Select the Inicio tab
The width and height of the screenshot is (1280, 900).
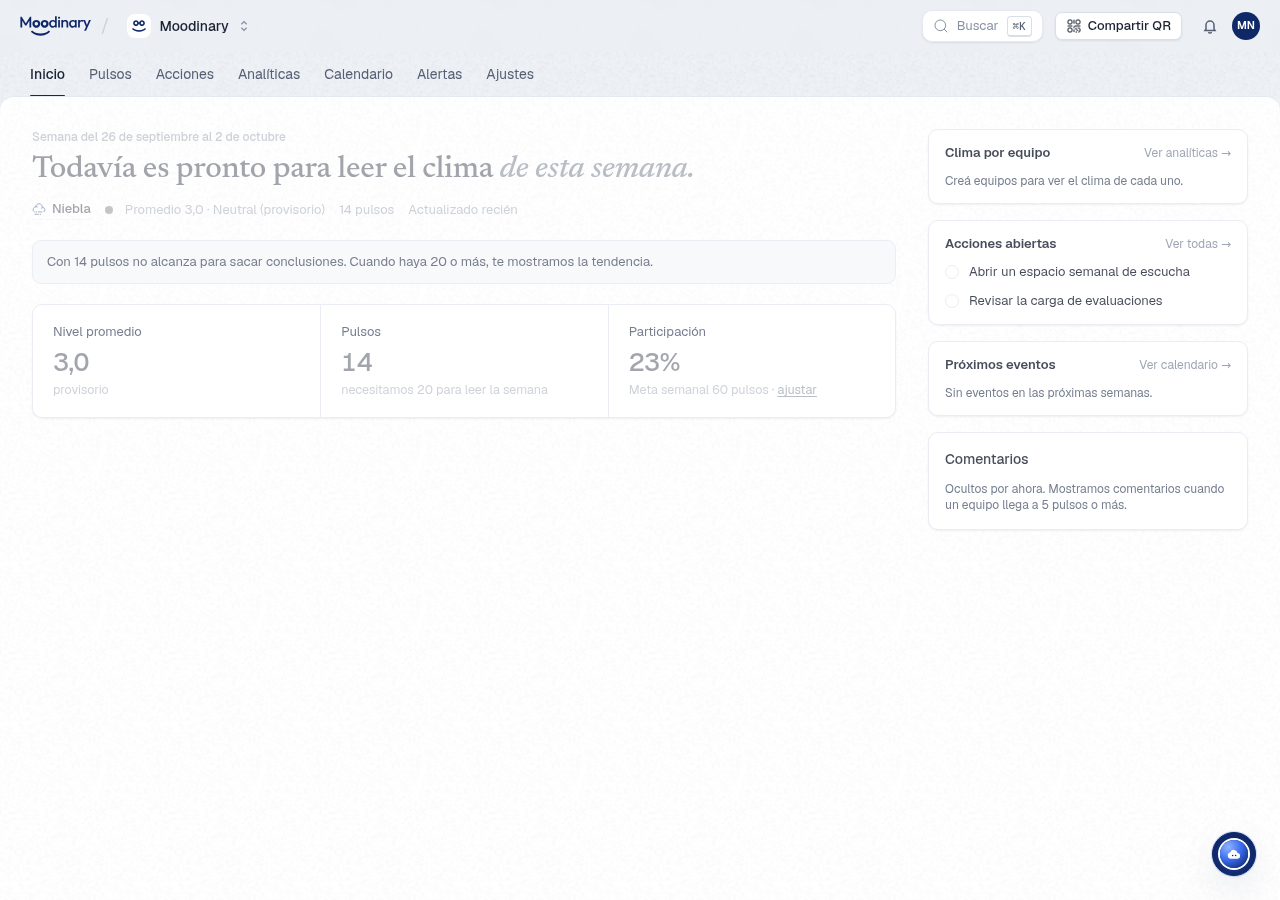(47, 74)
